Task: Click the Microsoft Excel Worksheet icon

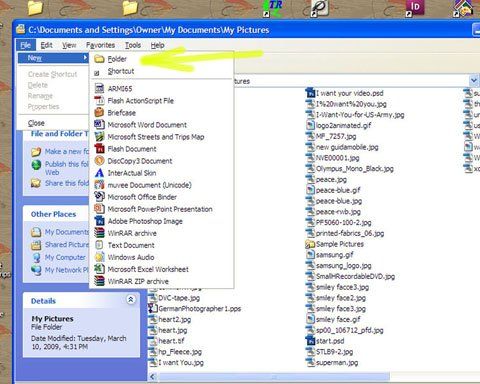Action: click(99, 269)
